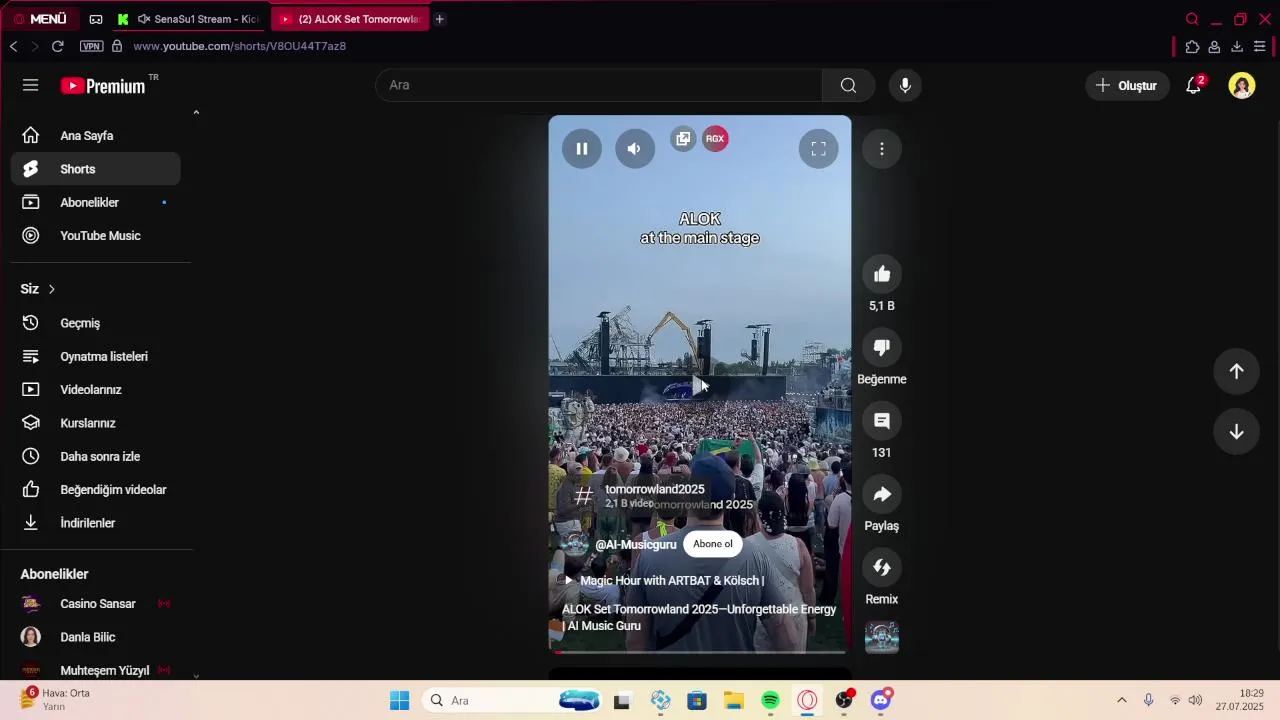Open İndirilenler
This screenshot has width=1280, height=720.
click(96, 523)
